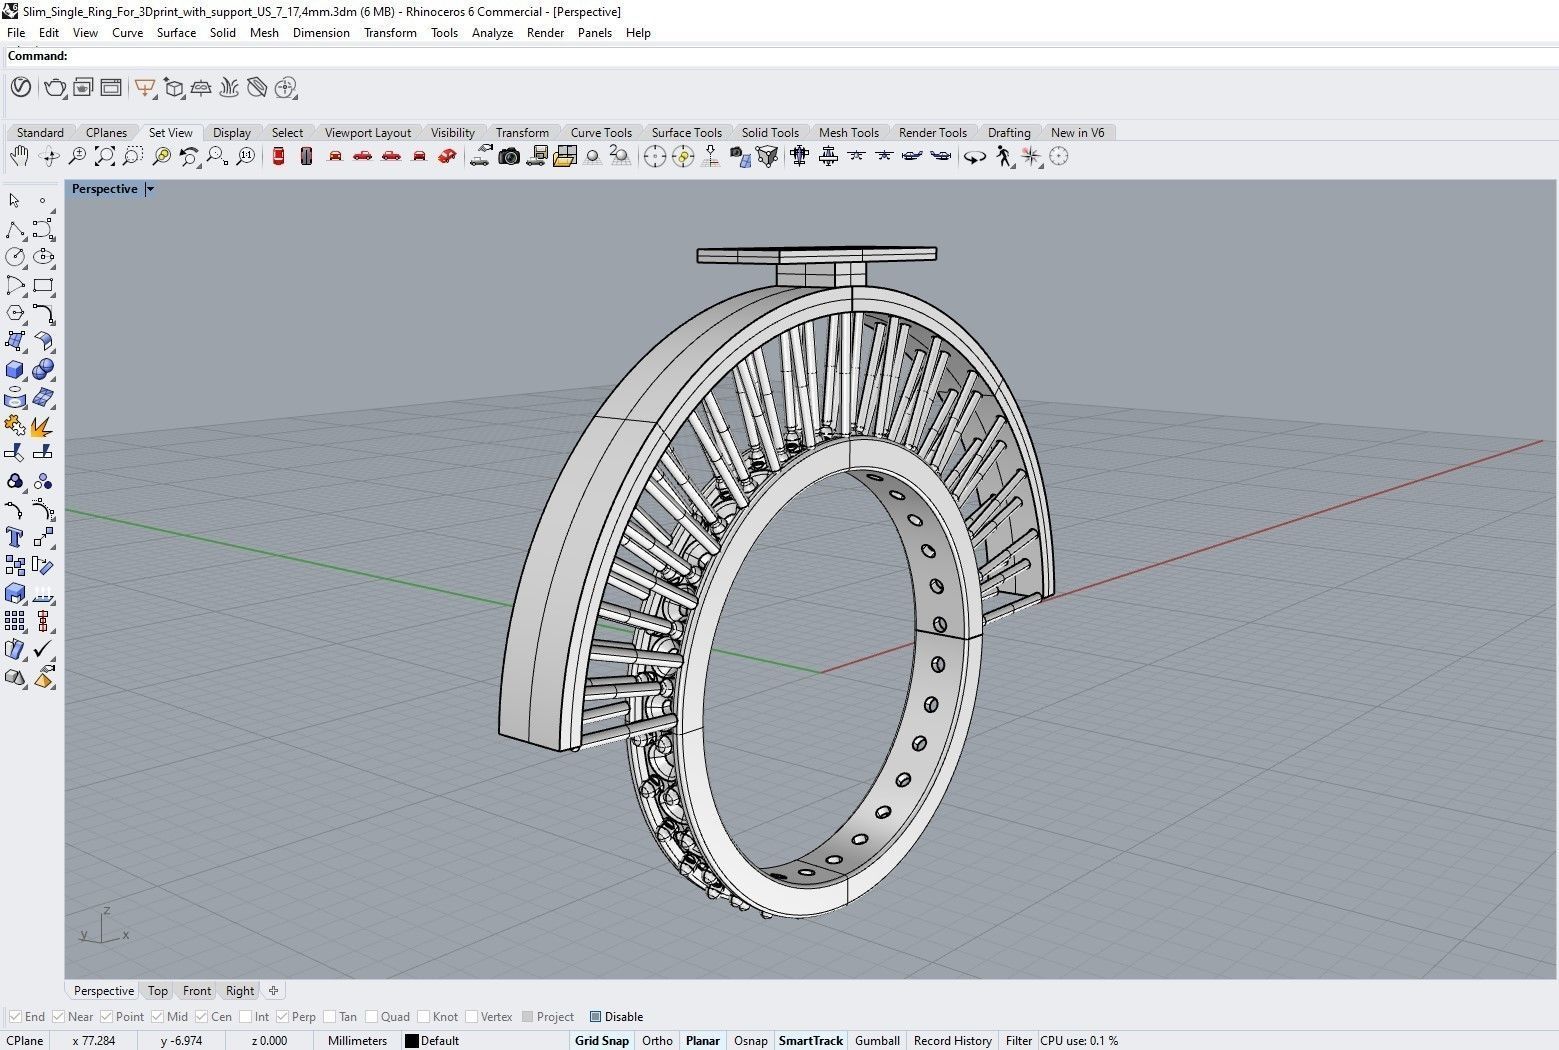Select the Fillet curves tool
The image size is (1559, 1050).
[43, 313]
